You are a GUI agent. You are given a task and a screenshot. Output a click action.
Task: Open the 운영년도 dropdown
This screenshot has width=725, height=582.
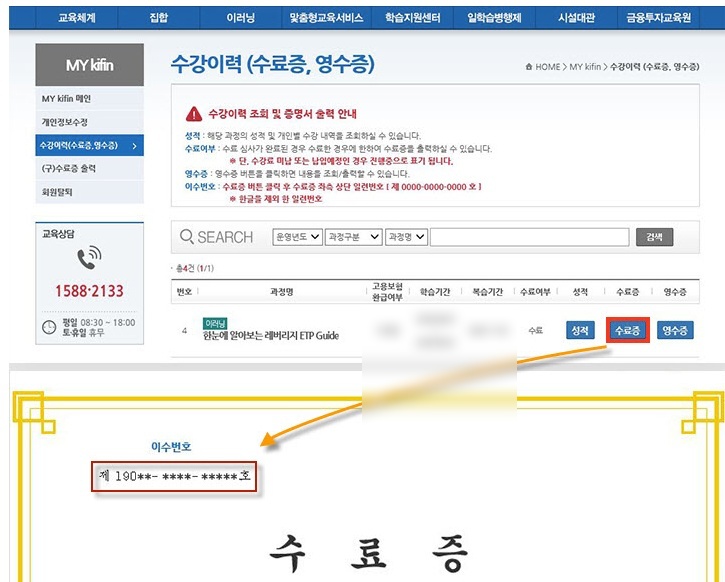(x=297, y=237)
